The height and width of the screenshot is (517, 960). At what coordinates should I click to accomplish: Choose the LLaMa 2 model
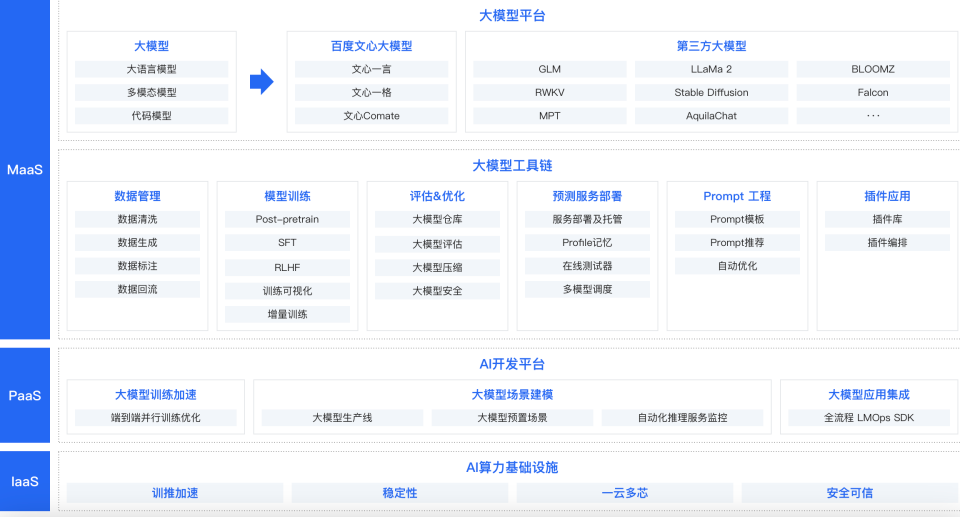point(711,69)
